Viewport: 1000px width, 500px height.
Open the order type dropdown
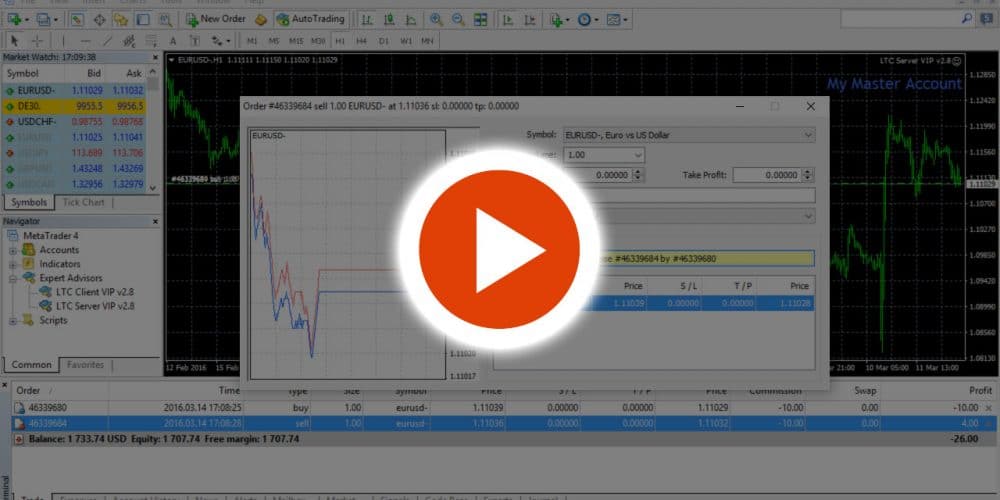click(x=708, y=216)
